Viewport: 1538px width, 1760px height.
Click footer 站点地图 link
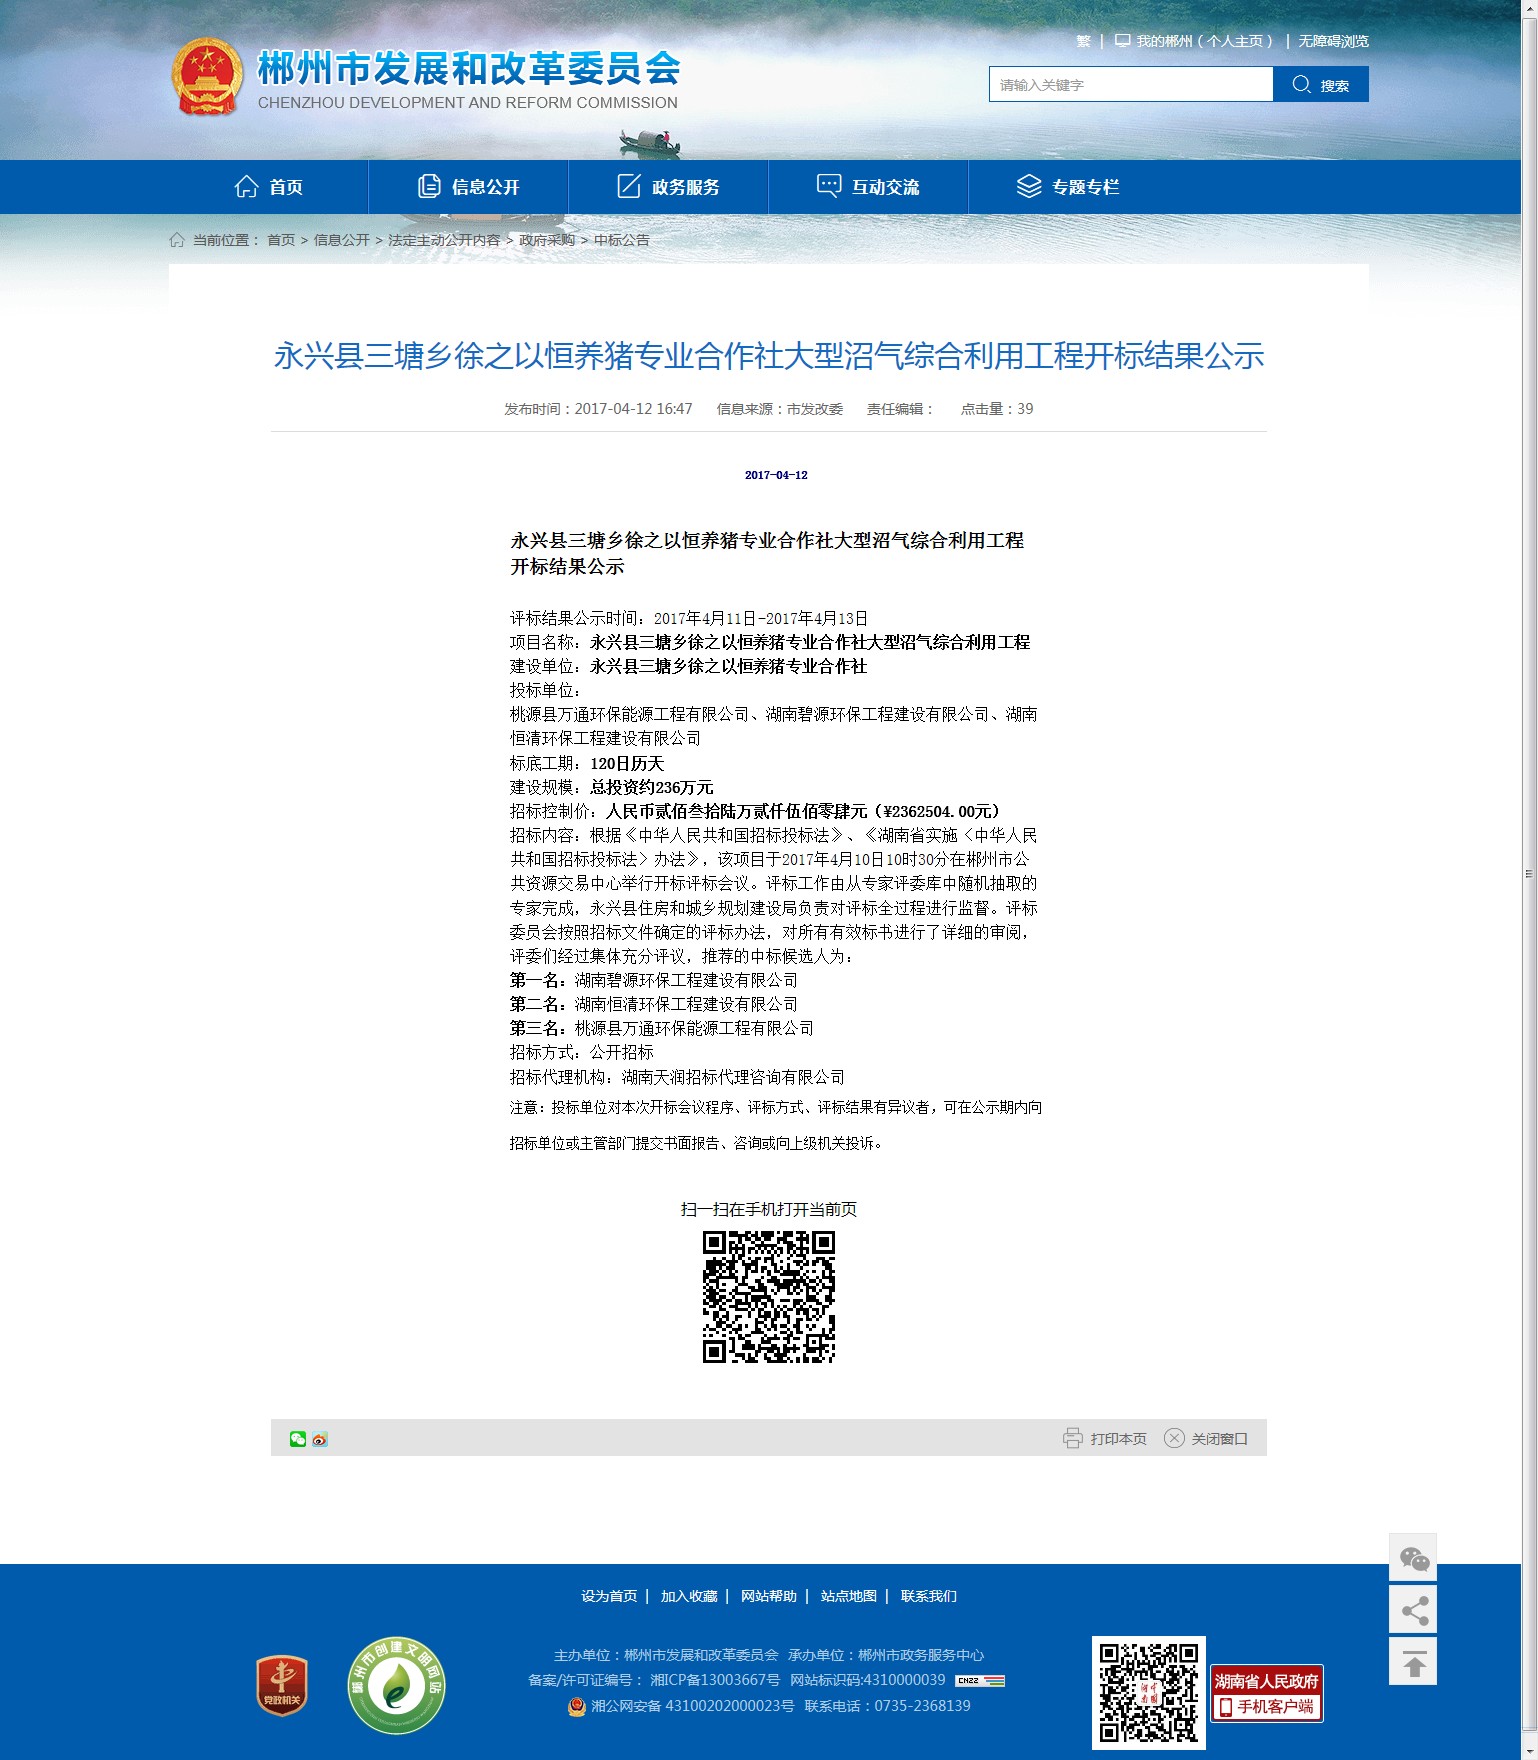pos(849,1596)
